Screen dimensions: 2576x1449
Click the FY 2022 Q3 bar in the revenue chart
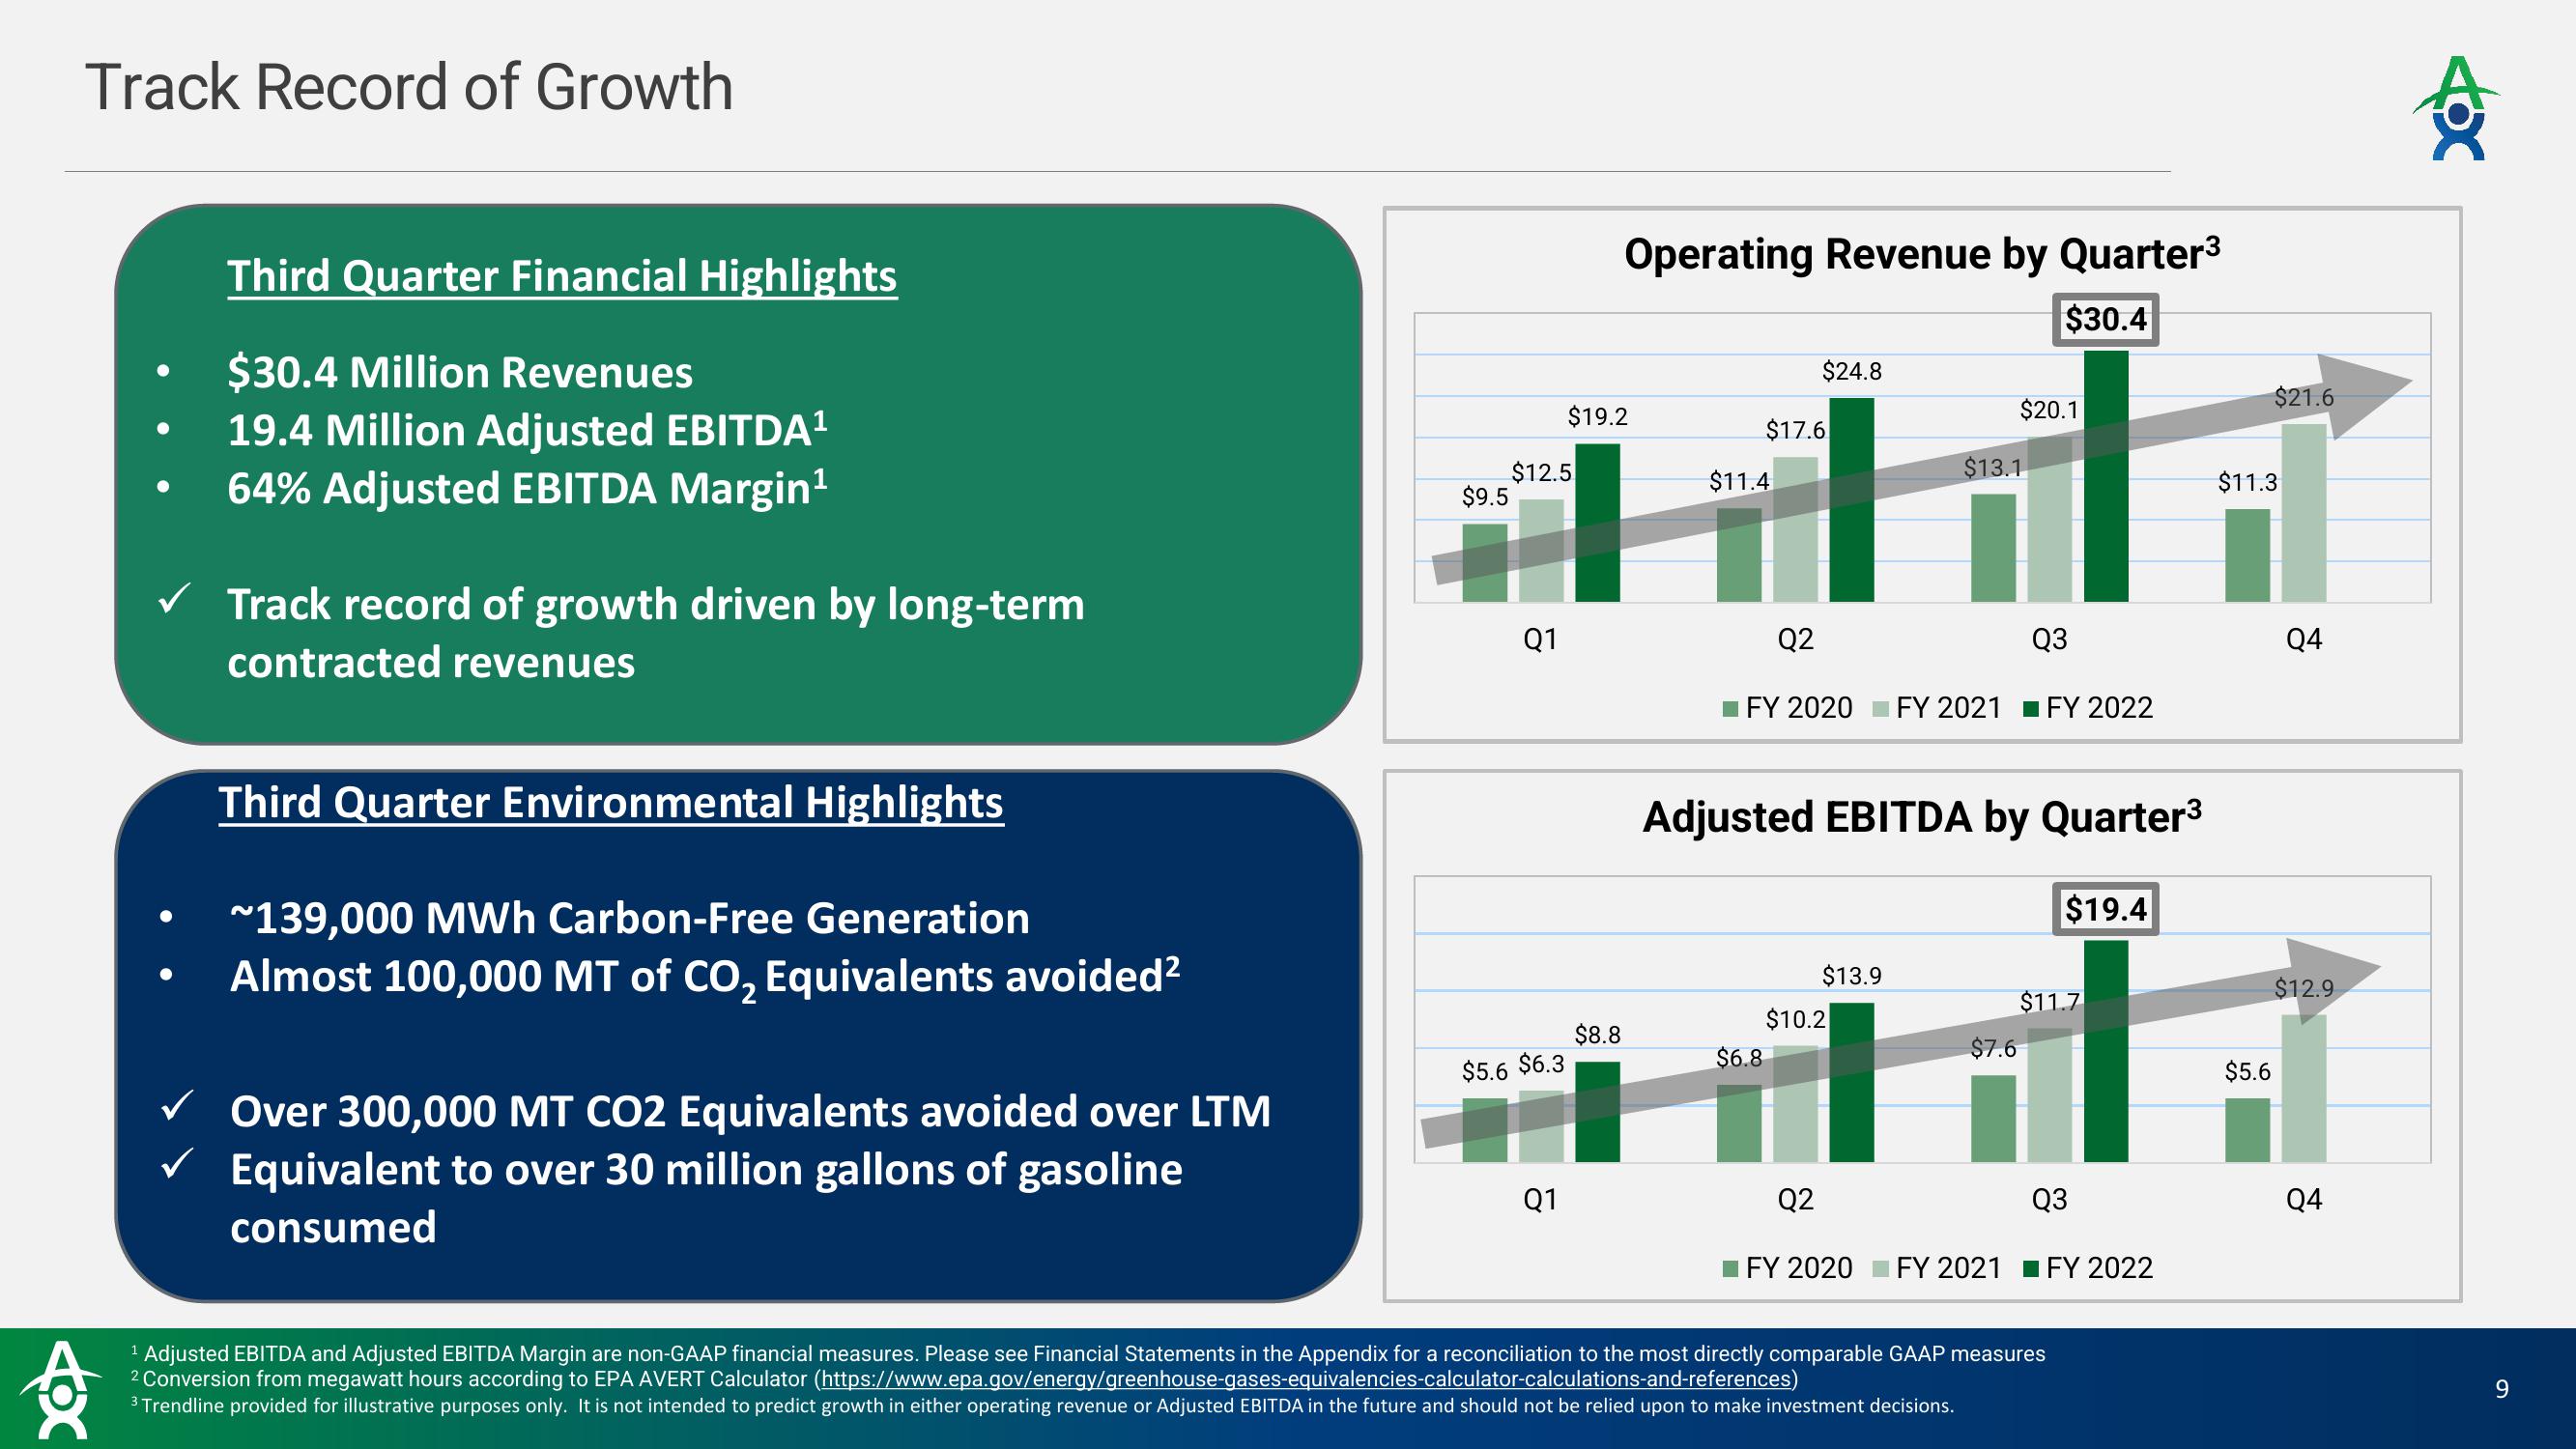[2106, 476]
